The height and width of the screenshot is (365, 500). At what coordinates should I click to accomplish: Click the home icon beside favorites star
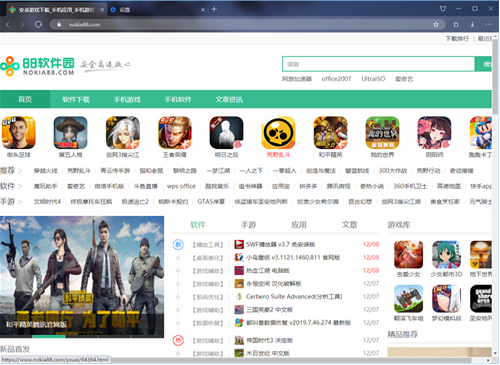pos(456,24)
